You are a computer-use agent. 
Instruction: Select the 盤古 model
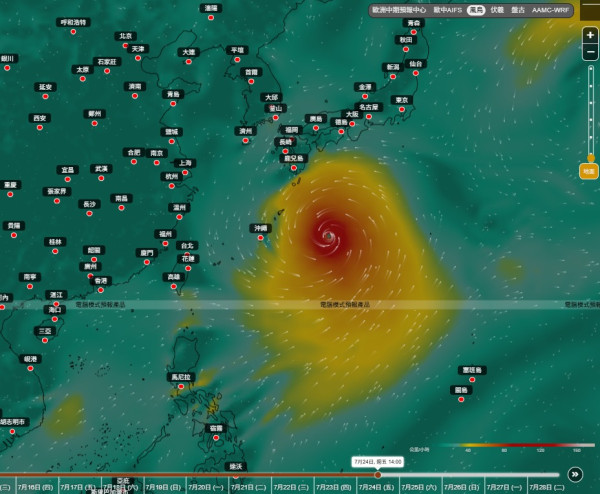pos(518,10)
